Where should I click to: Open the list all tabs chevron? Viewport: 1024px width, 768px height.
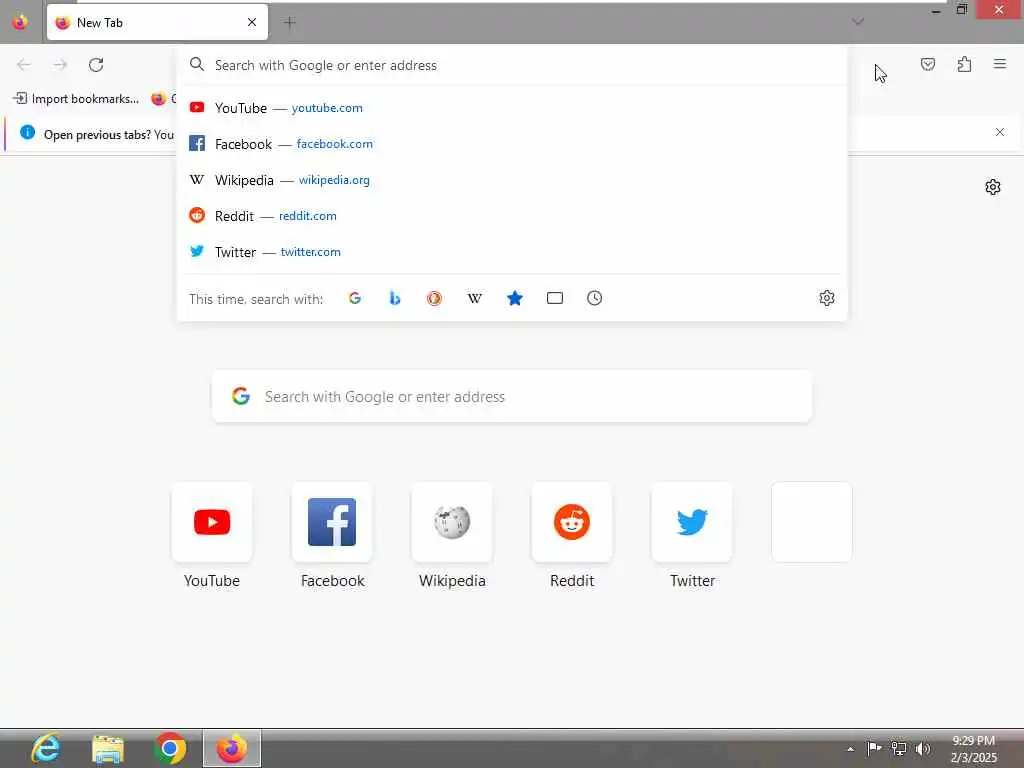858,22
